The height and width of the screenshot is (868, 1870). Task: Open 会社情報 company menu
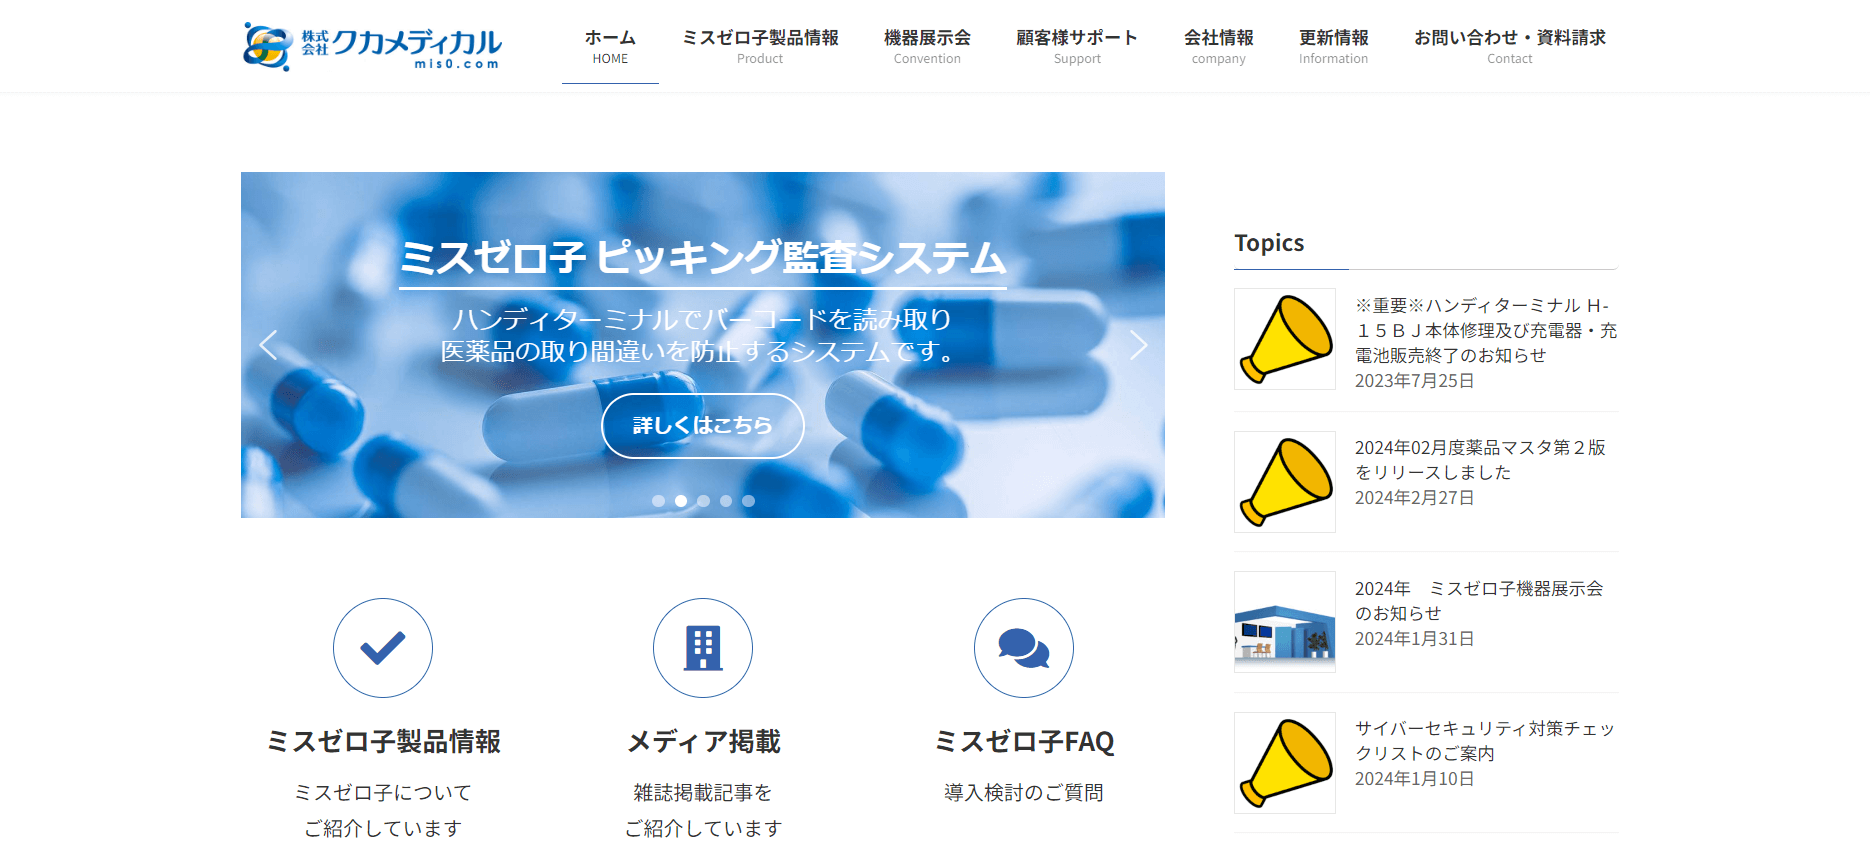coord(1219,47)
